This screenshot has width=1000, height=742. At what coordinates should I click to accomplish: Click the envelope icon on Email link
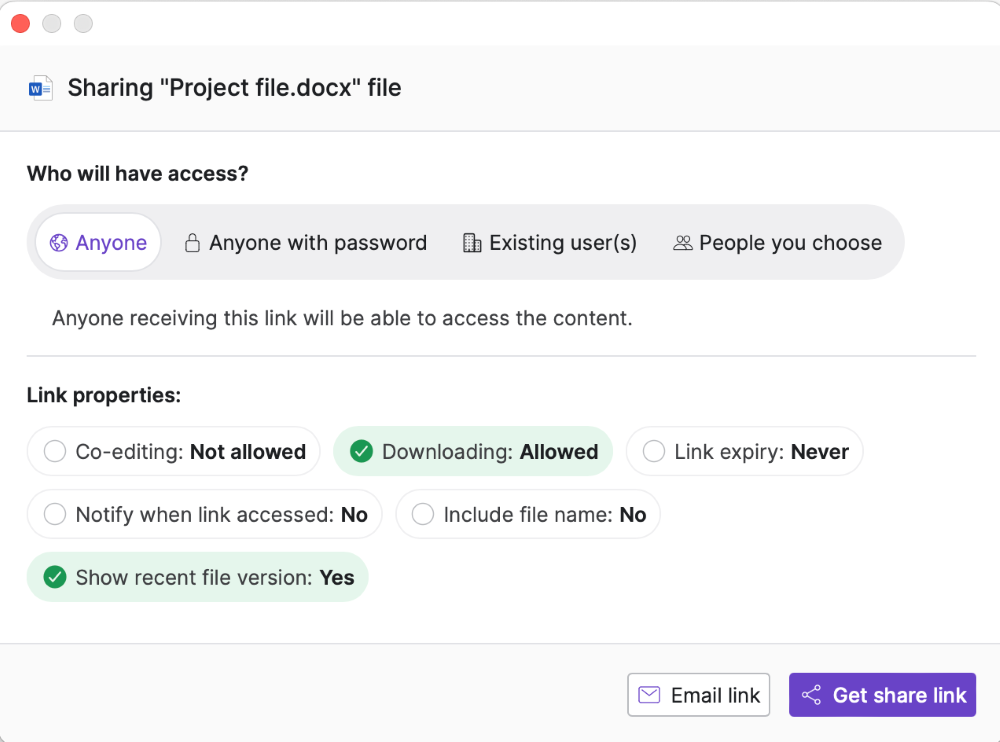(x=649, y=695)
